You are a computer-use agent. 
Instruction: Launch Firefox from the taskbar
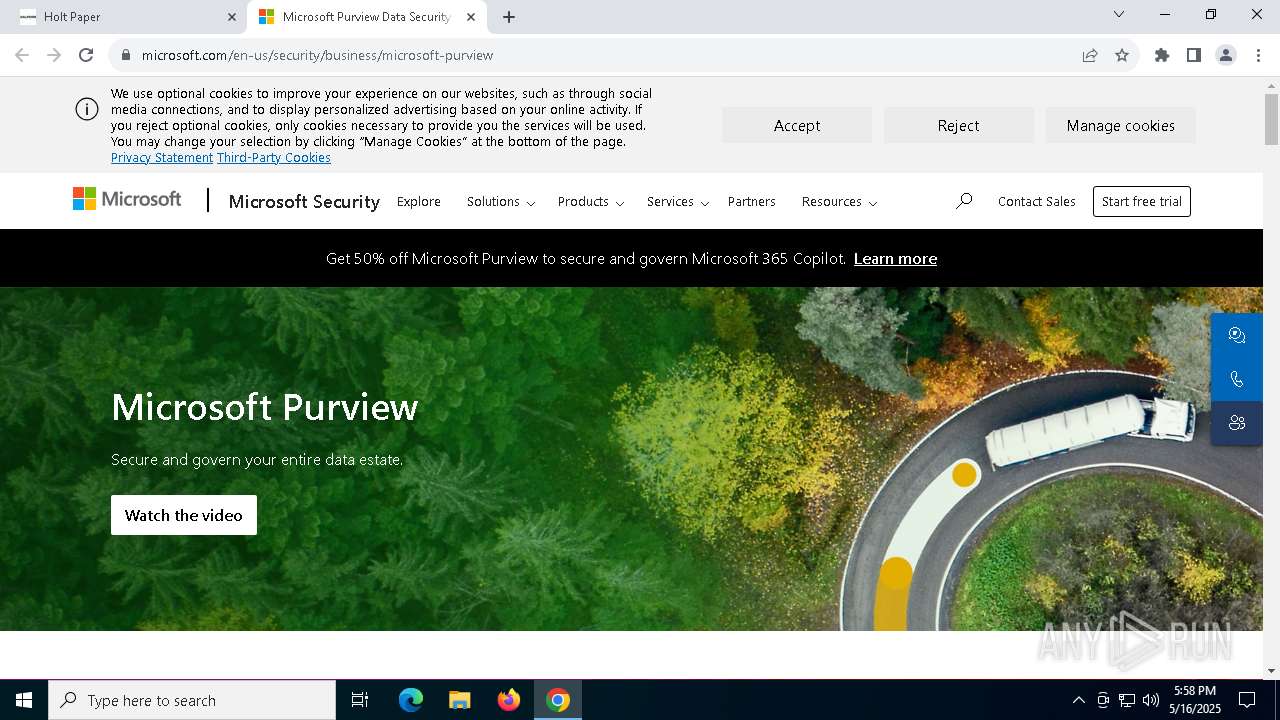pos(509,700)
